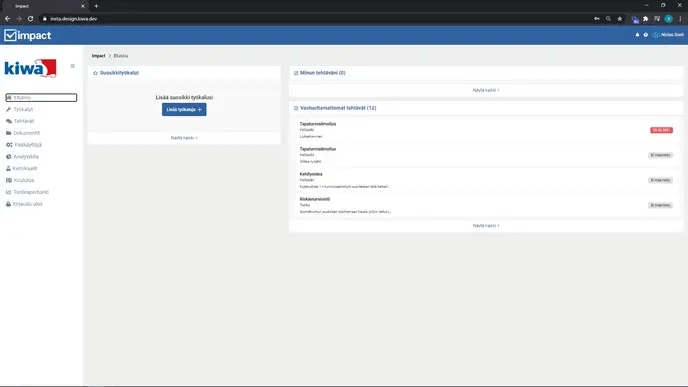
Task: Click the red due date badge
Action: (x=661, y=130)
